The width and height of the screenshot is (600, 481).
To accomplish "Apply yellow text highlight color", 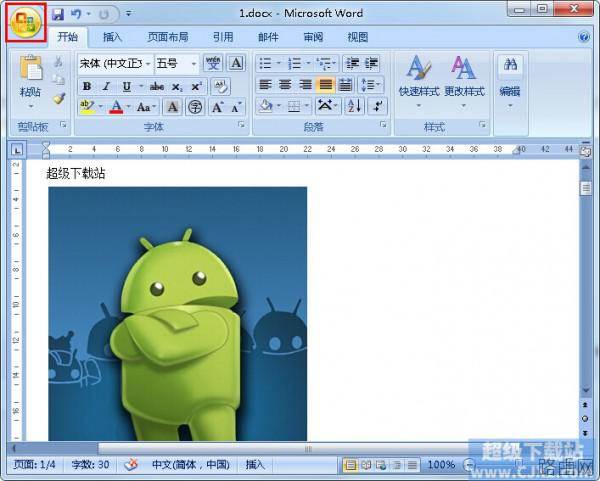I will click(87, 107).
